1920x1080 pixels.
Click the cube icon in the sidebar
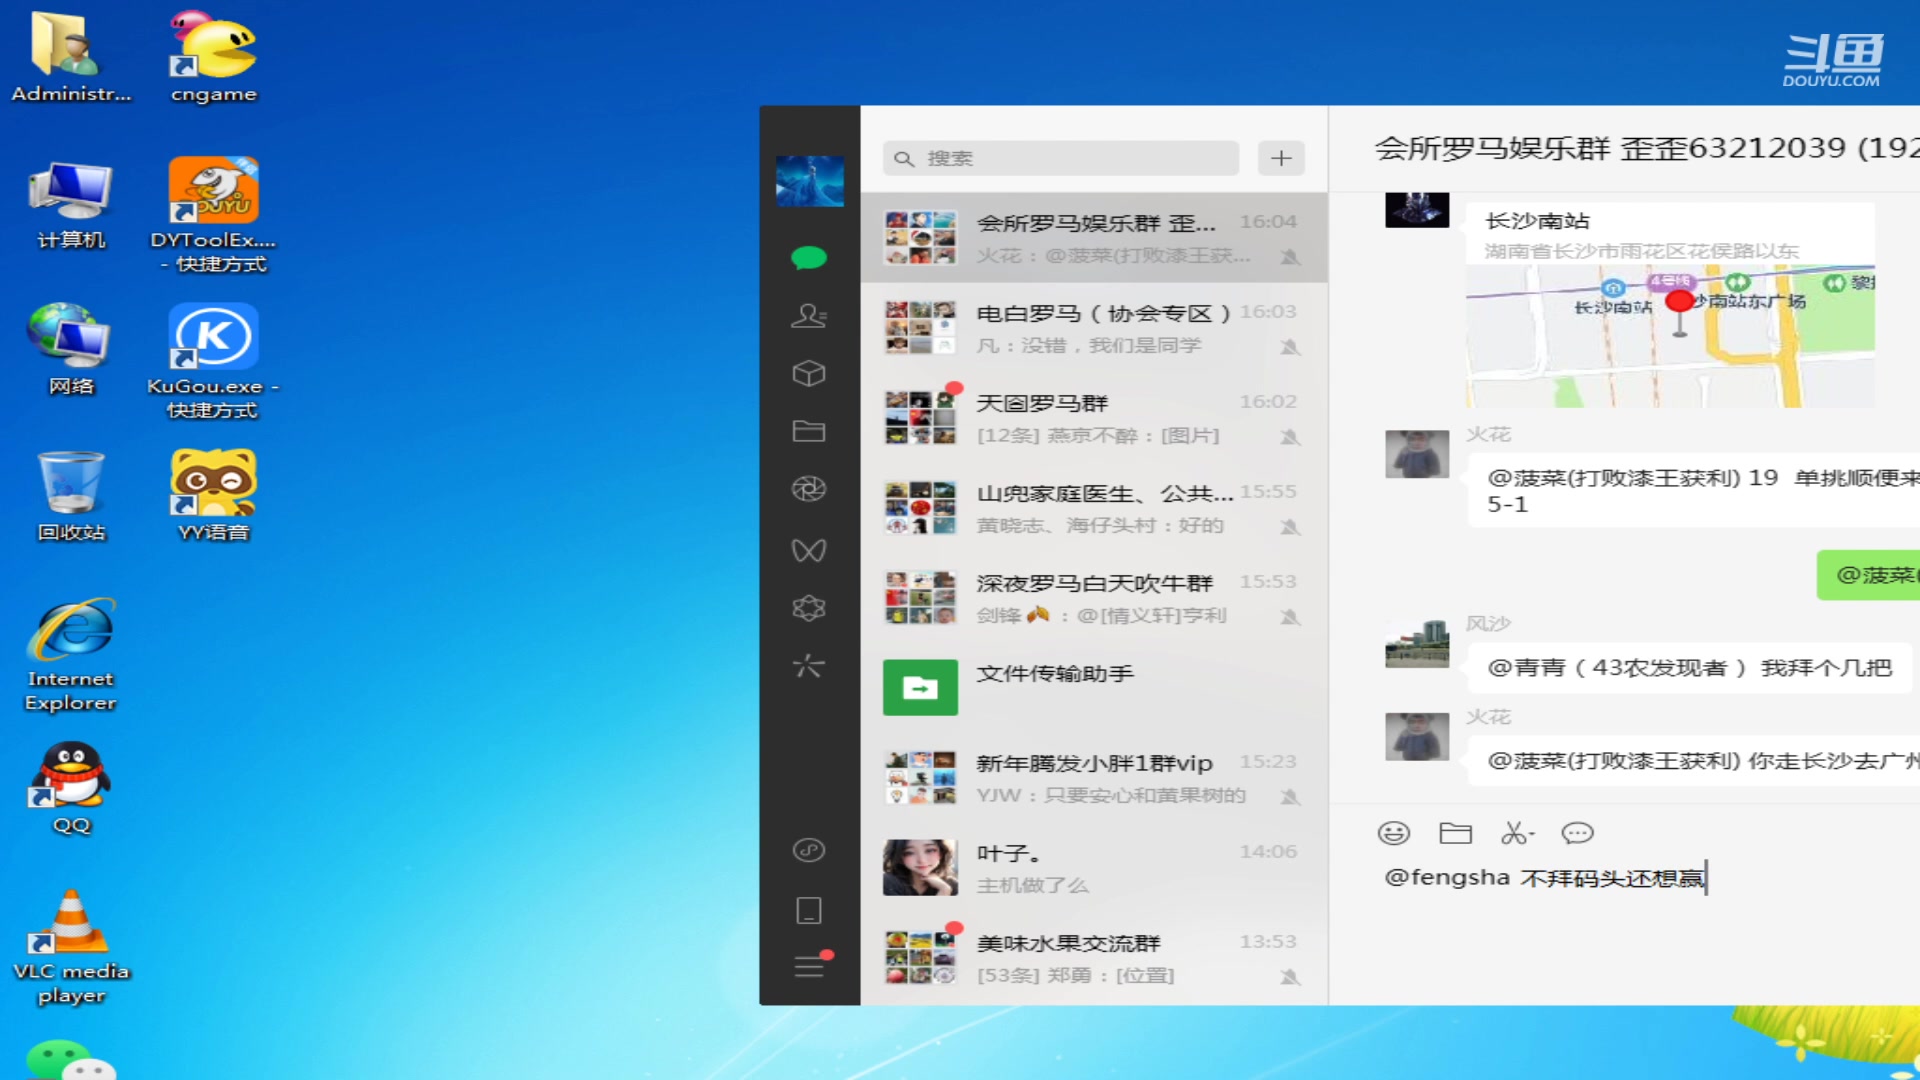809,373
